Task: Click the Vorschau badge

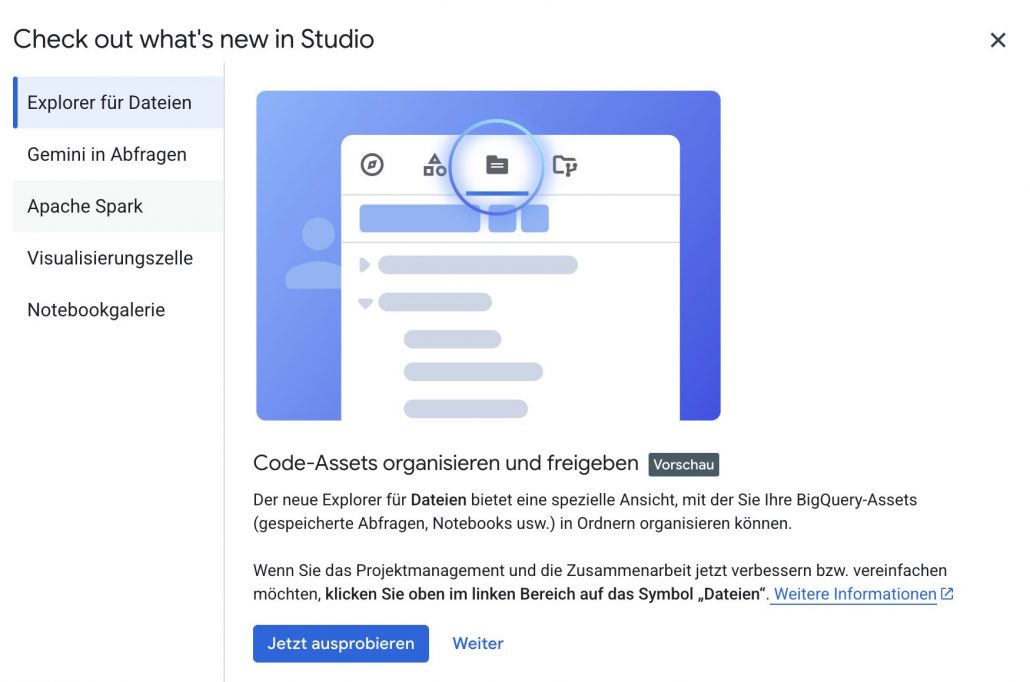Action: tap(683, 465)
